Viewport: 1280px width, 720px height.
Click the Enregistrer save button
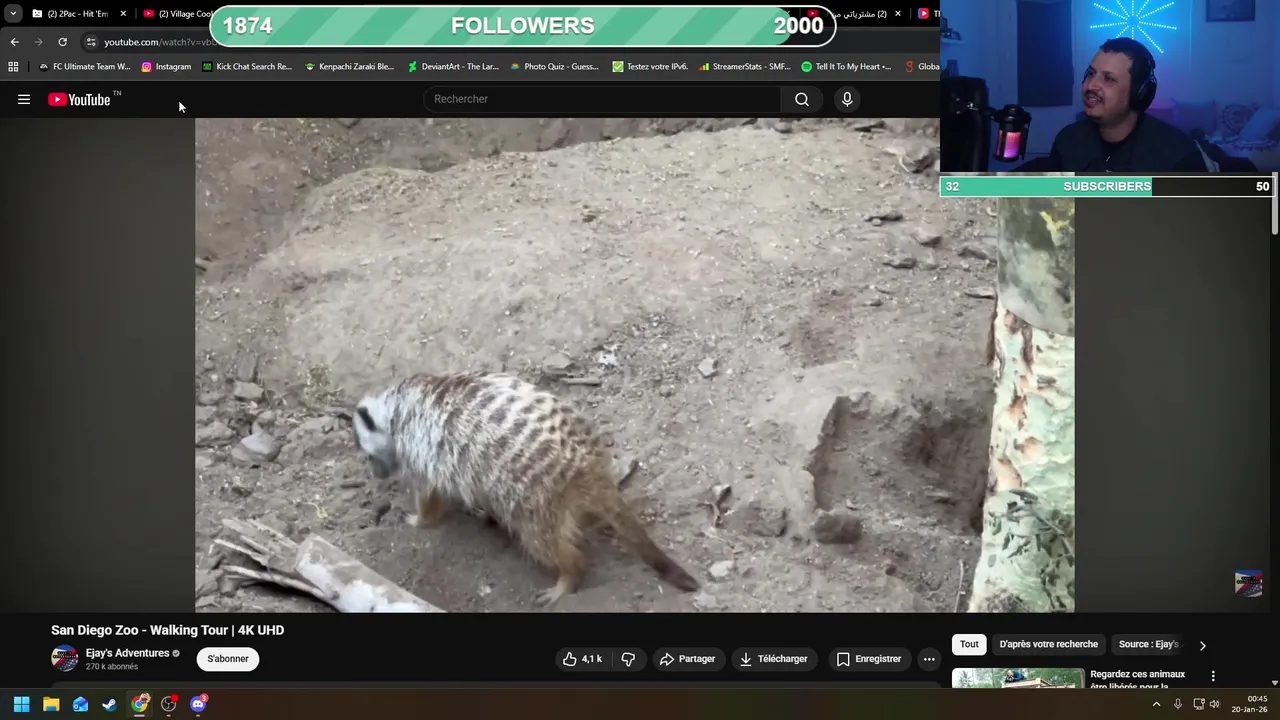tap(869, 659)
